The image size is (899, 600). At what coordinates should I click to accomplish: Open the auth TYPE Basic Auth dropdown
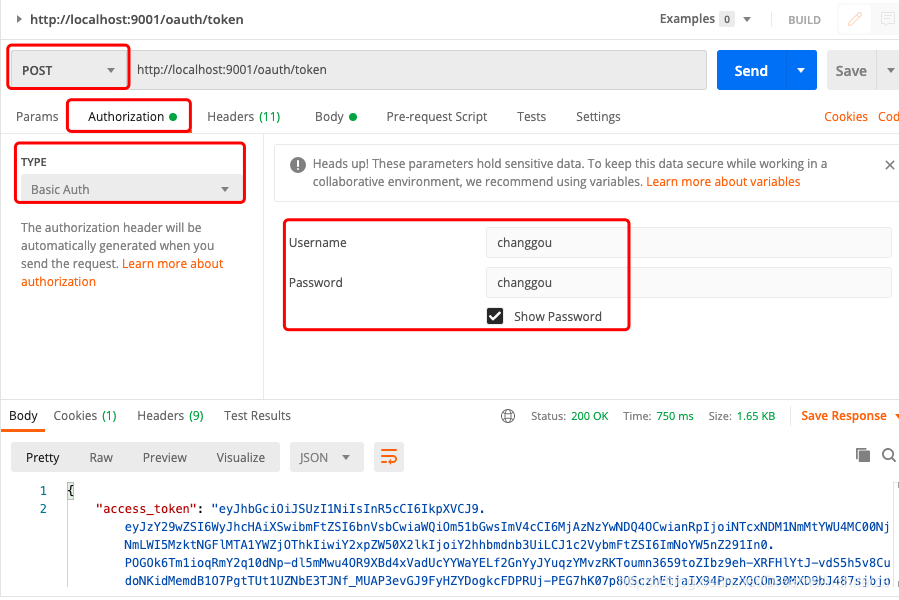coord(131,189)
